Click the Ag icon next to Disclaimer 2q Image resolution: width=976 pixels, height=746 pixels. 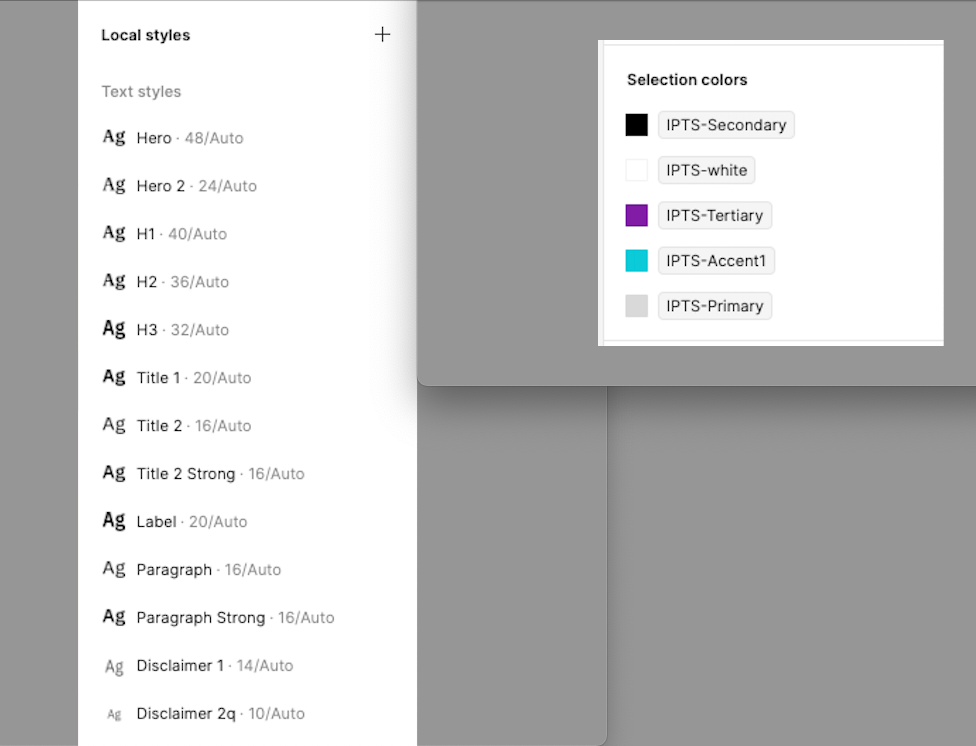pyautogui.click(x=113, y=713)
